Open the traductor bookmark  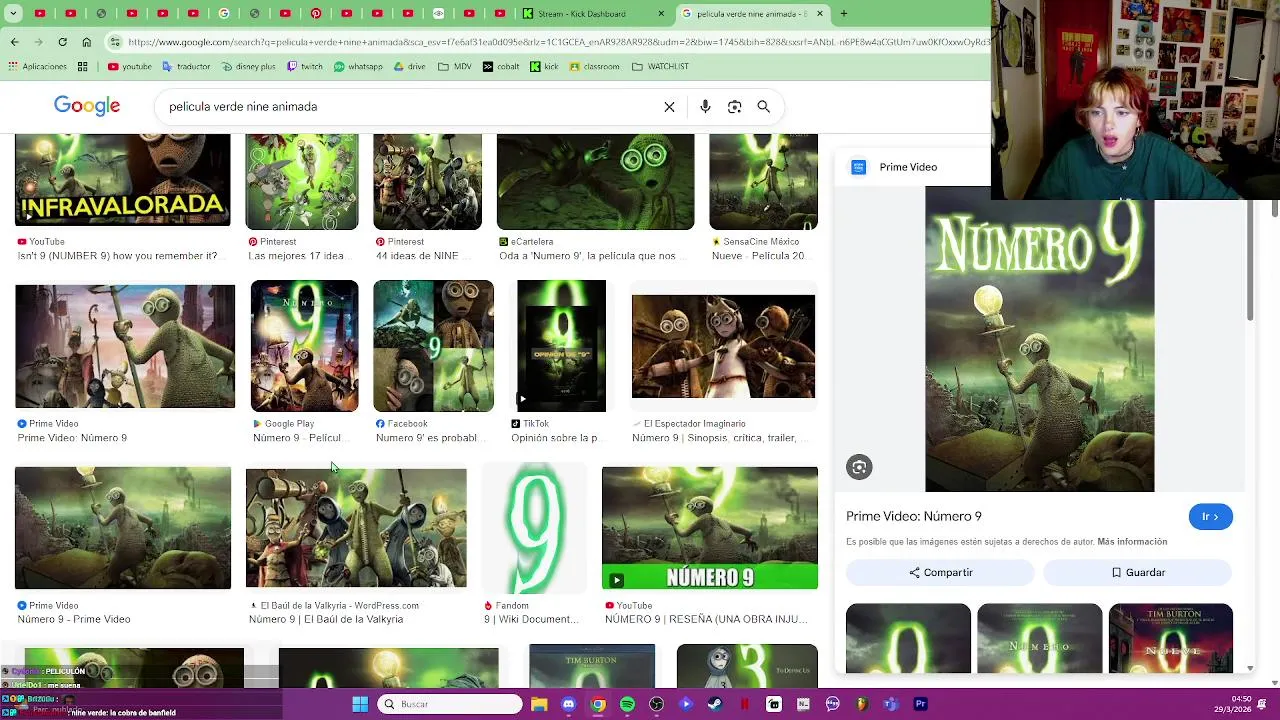coord(186,67)
